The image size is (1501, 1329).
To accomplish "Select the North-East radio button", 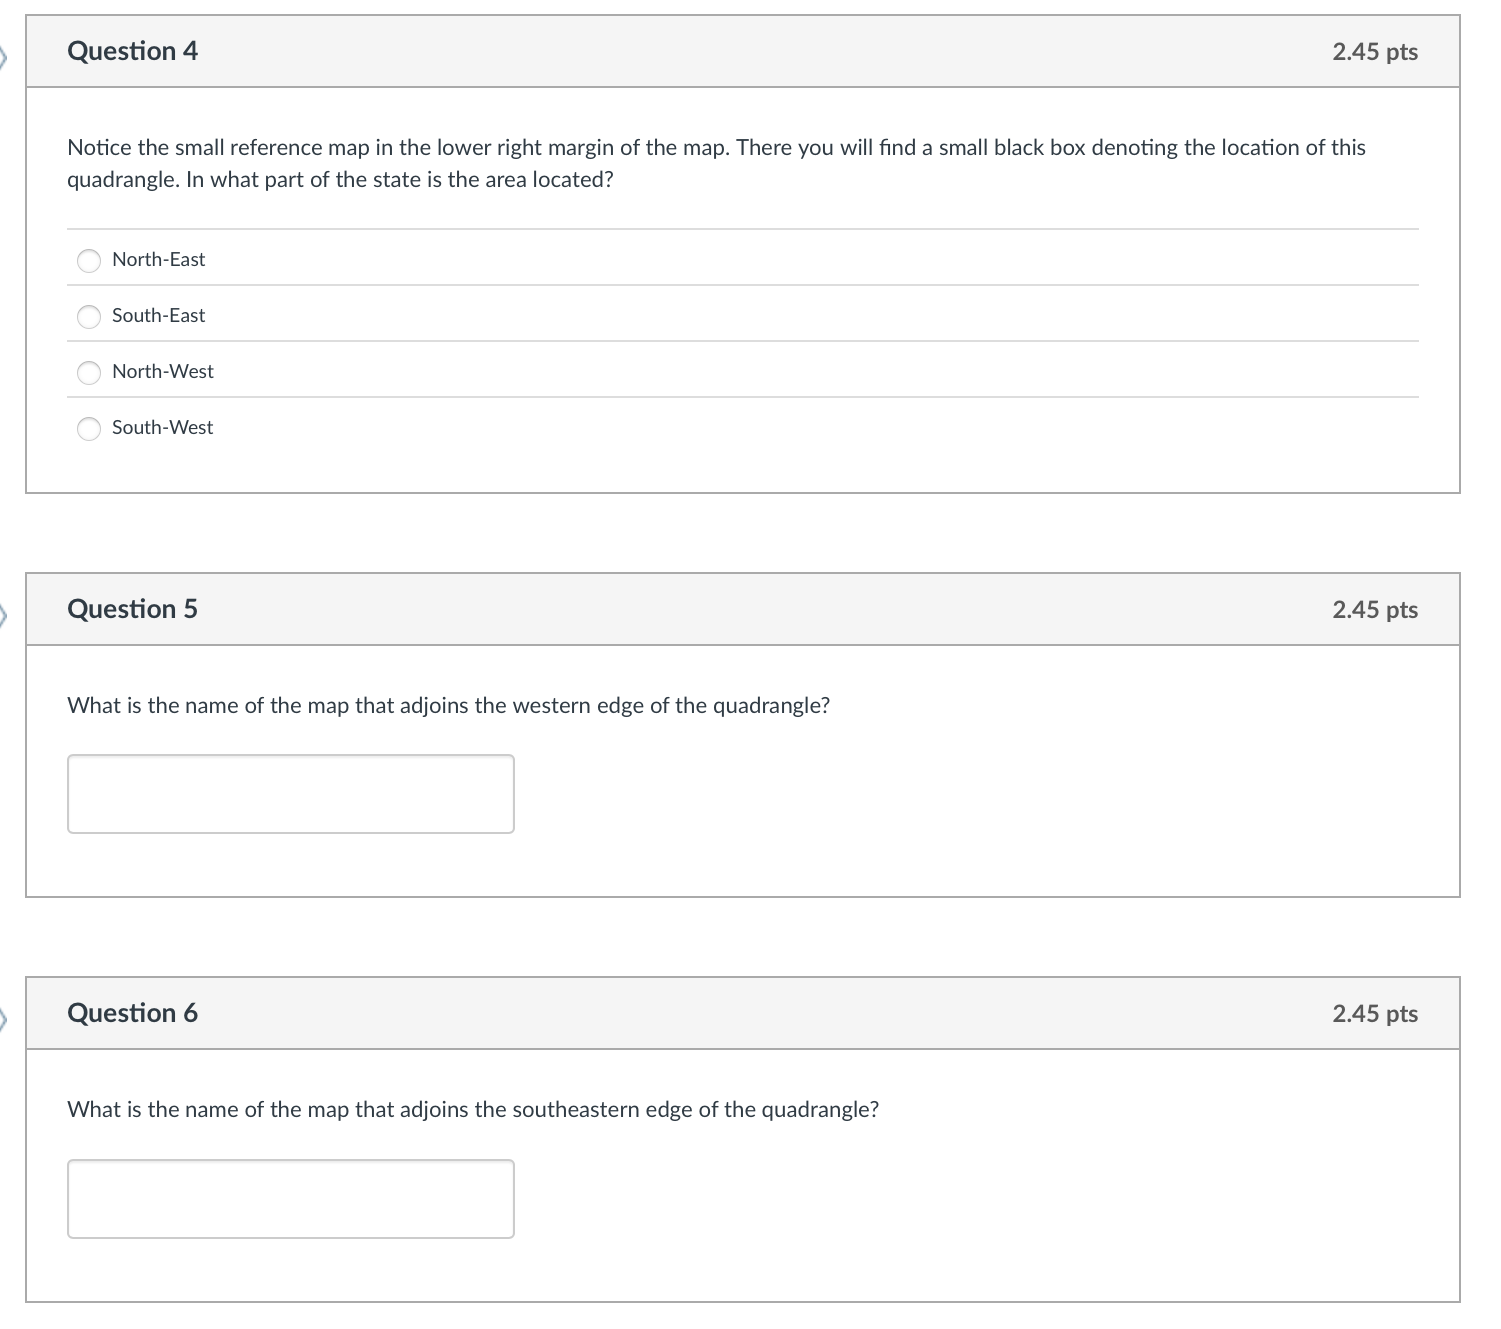I will coord(89,260).
